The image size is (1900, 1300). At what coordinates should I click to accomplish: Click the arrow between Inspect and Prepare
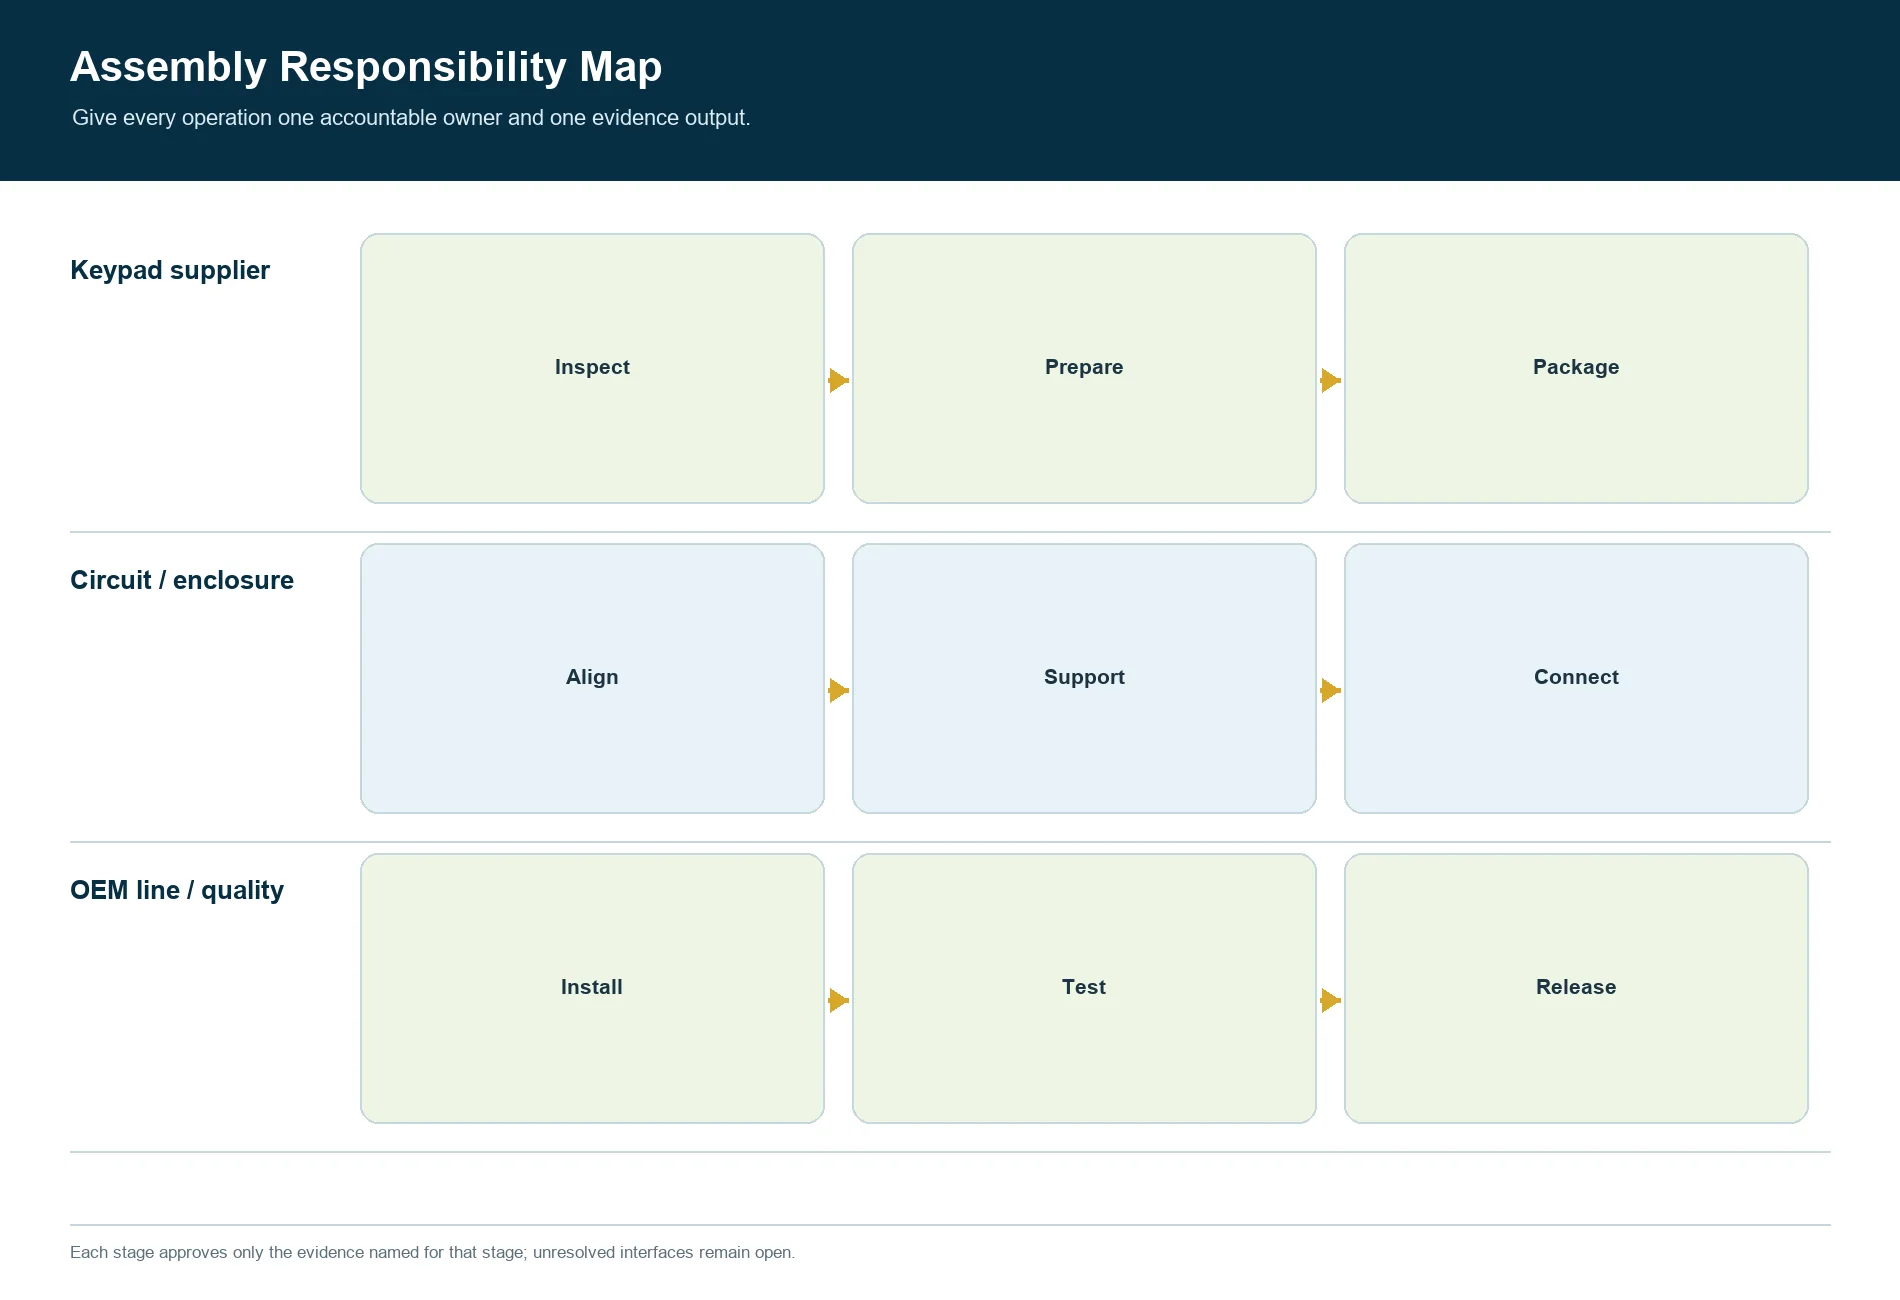[x=838, y=381]
